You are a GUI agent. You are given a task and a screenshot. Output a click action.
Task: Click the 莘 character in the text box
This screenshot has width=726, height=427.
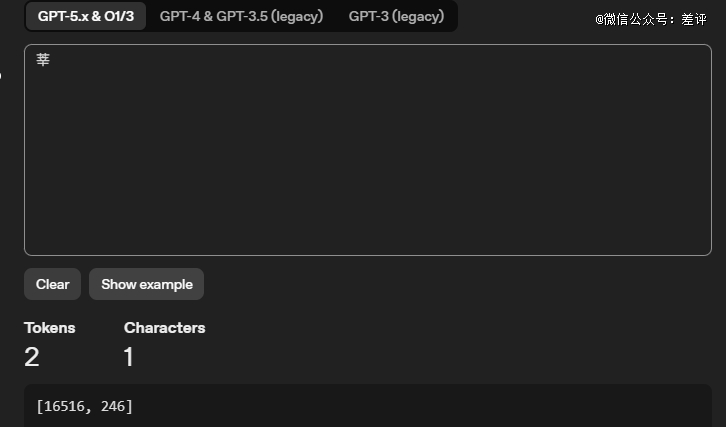(43, 60)
